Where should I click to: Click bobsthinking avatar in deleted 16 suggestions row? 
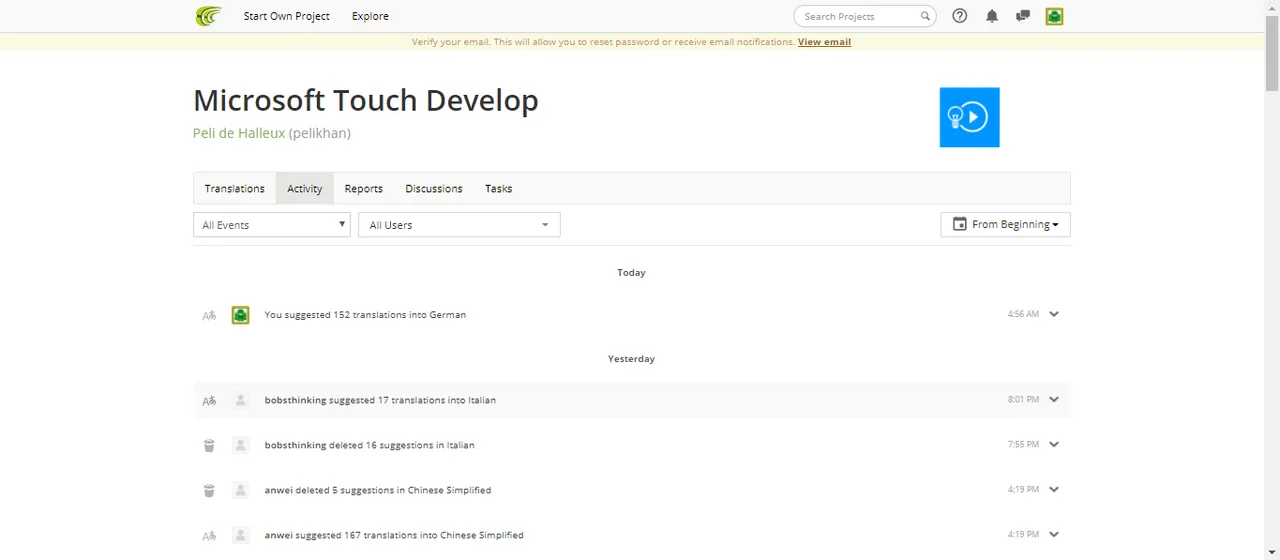(240, 445)
